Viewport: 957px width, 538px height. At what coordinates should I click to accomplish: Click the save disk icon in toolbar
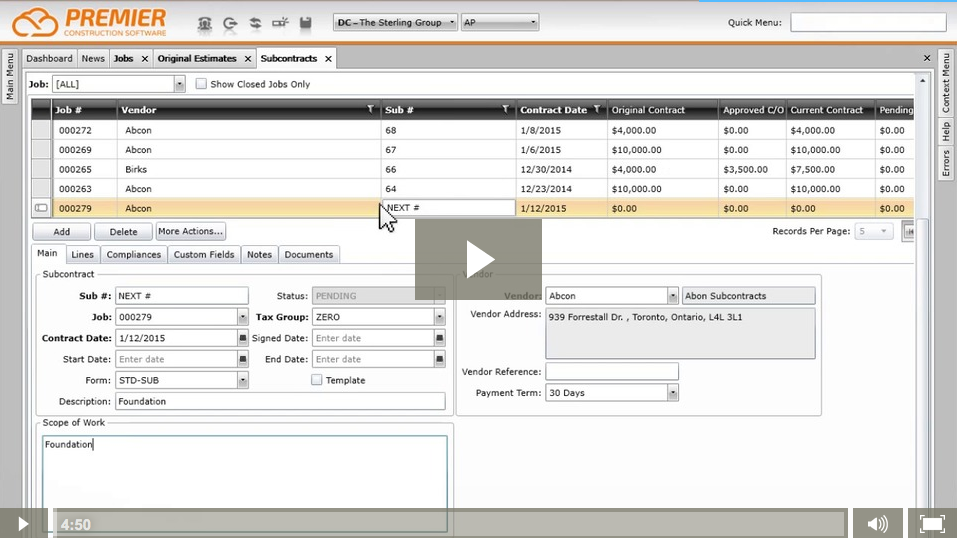(306, 23)
